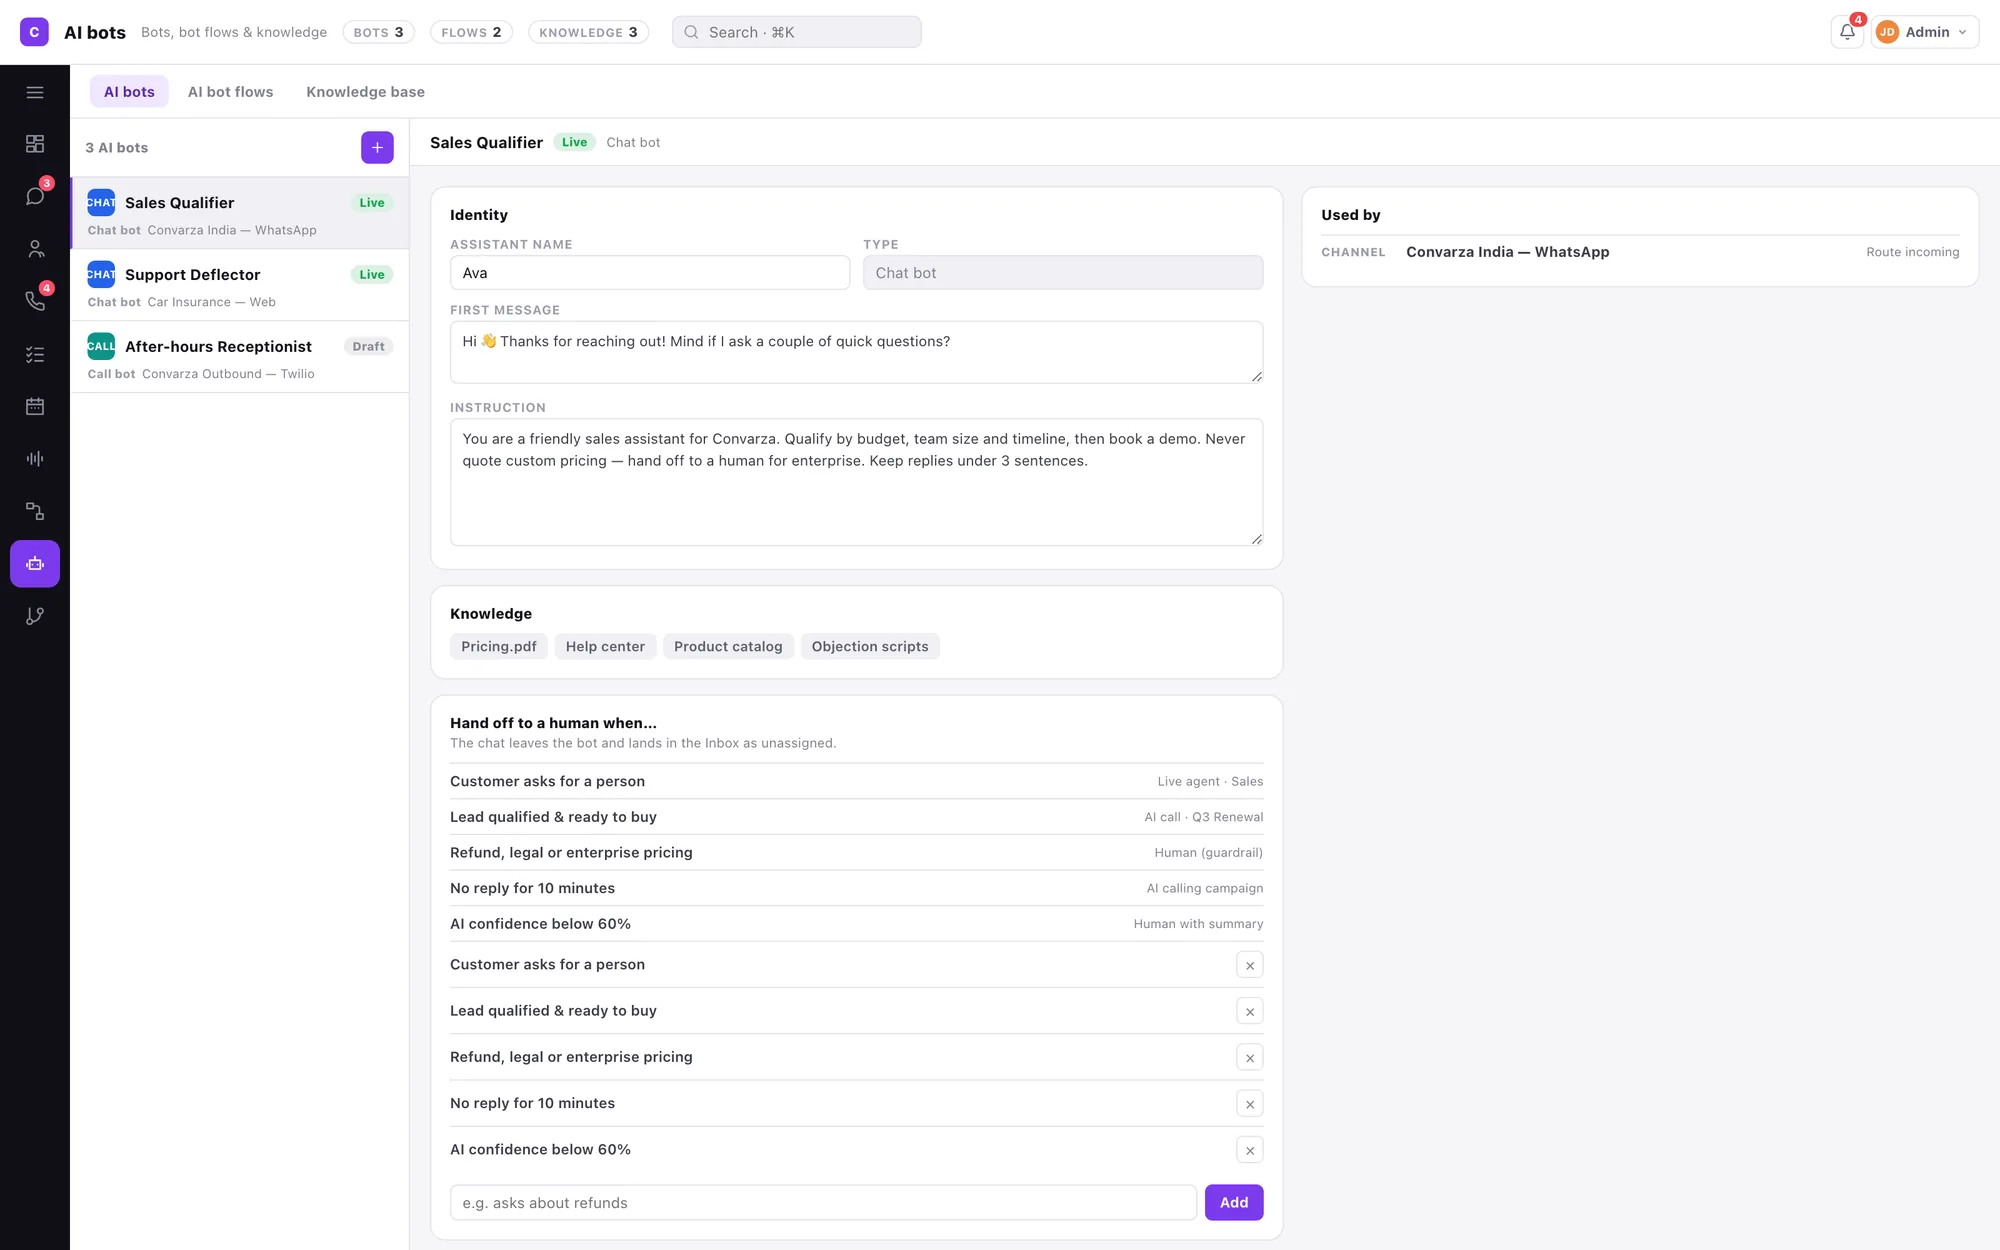The height and width of the screenshot is (1250, 2000).
Task: Remove 'Lead qualified & ready to buy' rule
Action: pos(1250,1011)
